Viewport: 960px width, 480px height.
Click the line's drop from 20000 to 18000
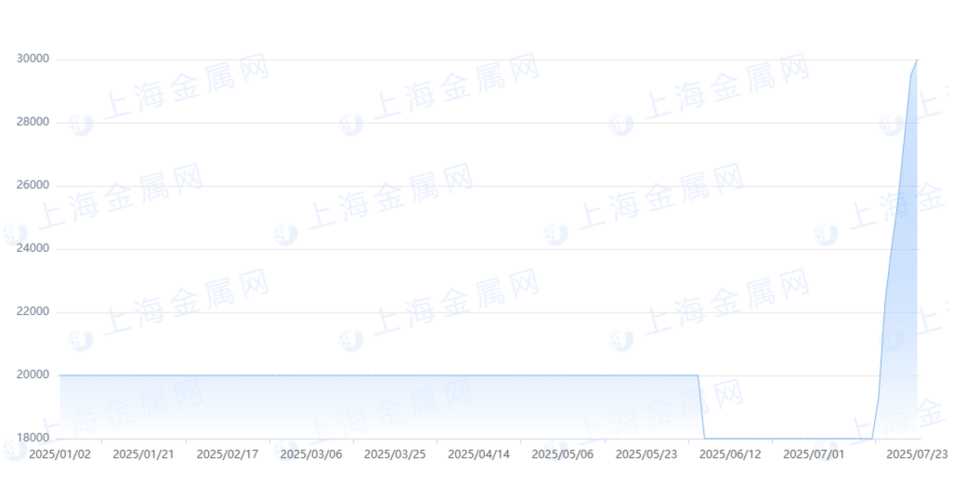pyautogui.click(x=701, y=407)
